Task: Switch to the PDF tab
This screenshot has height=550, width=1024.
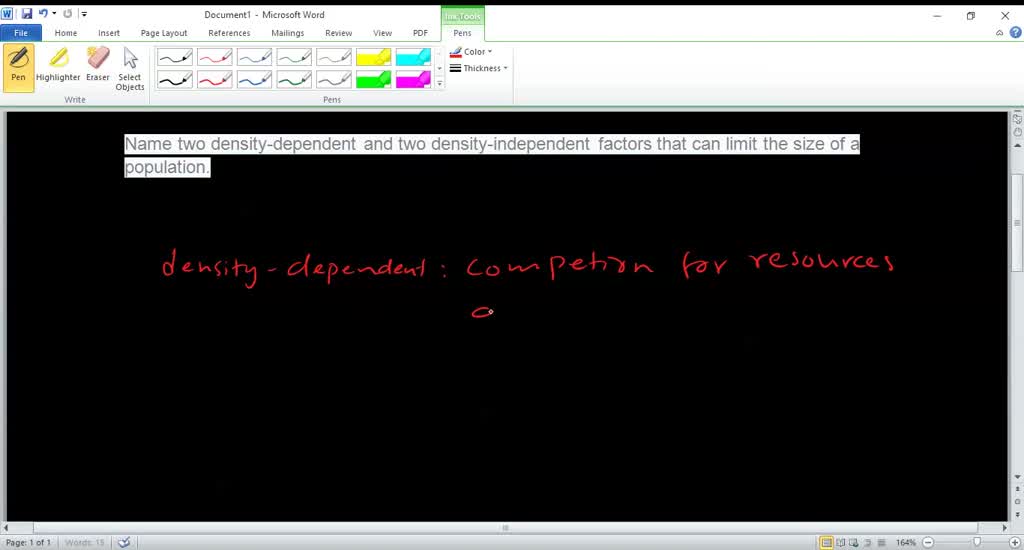Action: click(x=421, y=33)
